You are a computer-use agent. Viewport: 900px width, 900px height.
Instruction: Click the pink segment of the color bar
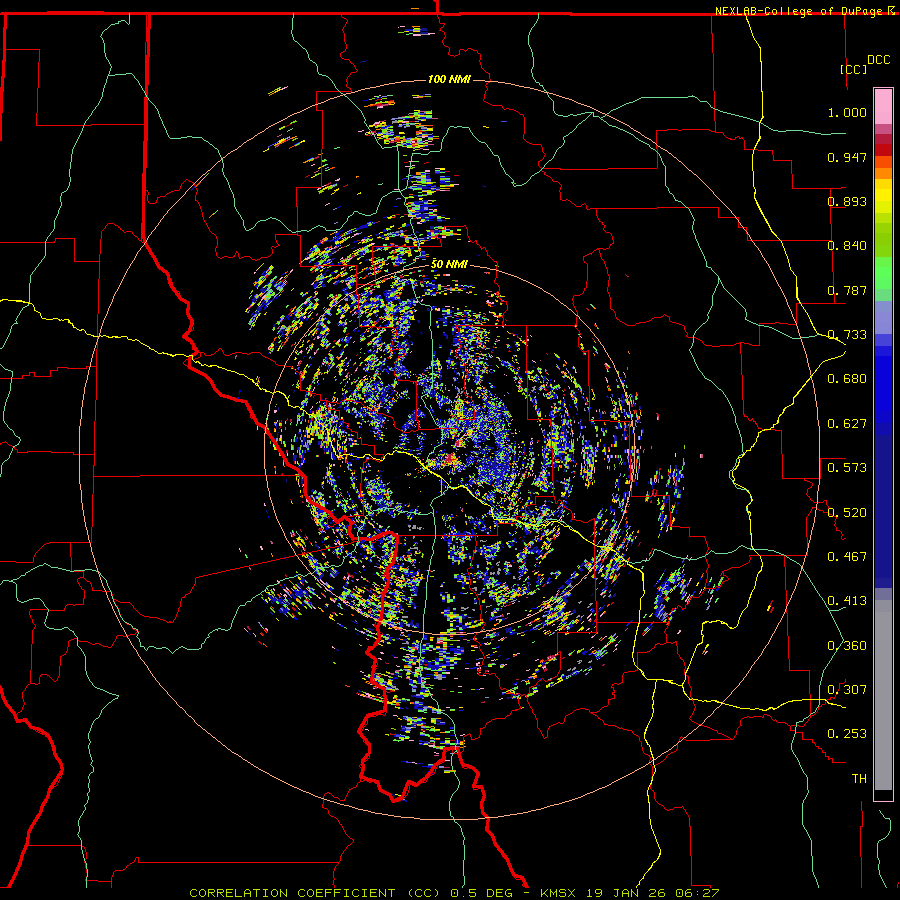(x=883, y=107)
